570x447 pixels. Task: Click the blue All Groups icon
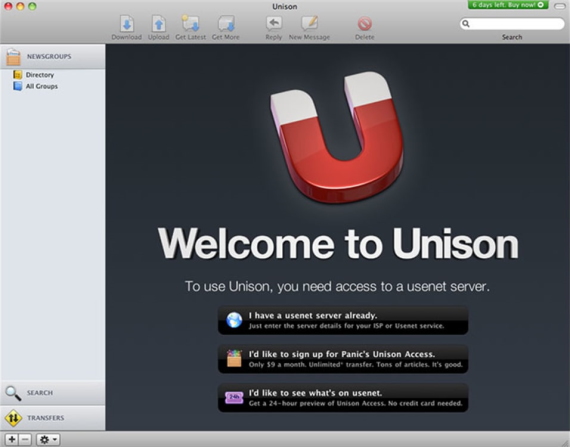click(x=17, y=86)
